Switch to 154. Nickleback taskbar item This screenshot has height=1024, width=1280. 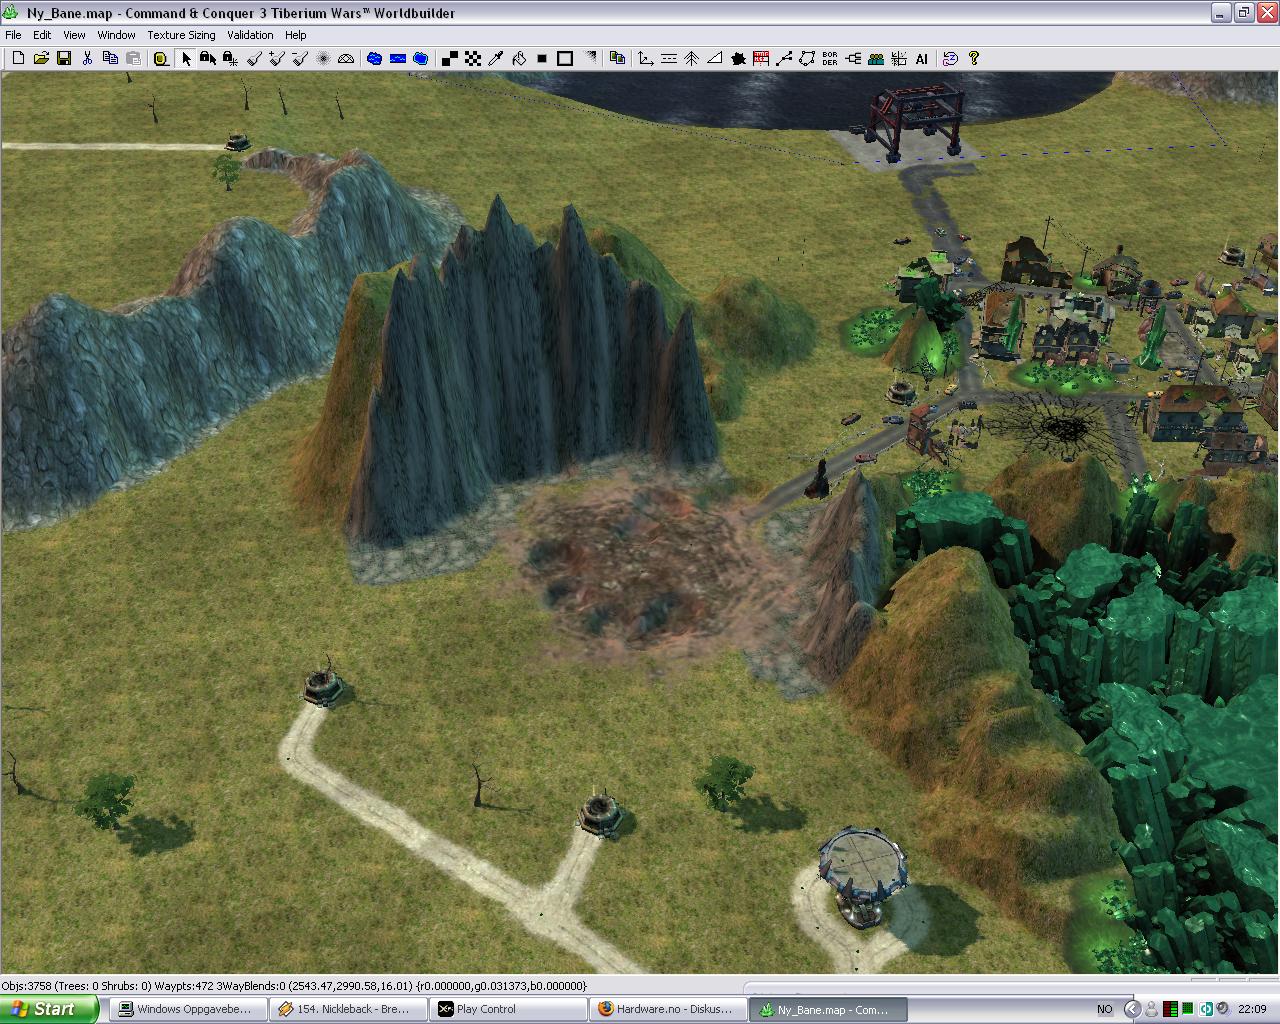point(347,1009)
